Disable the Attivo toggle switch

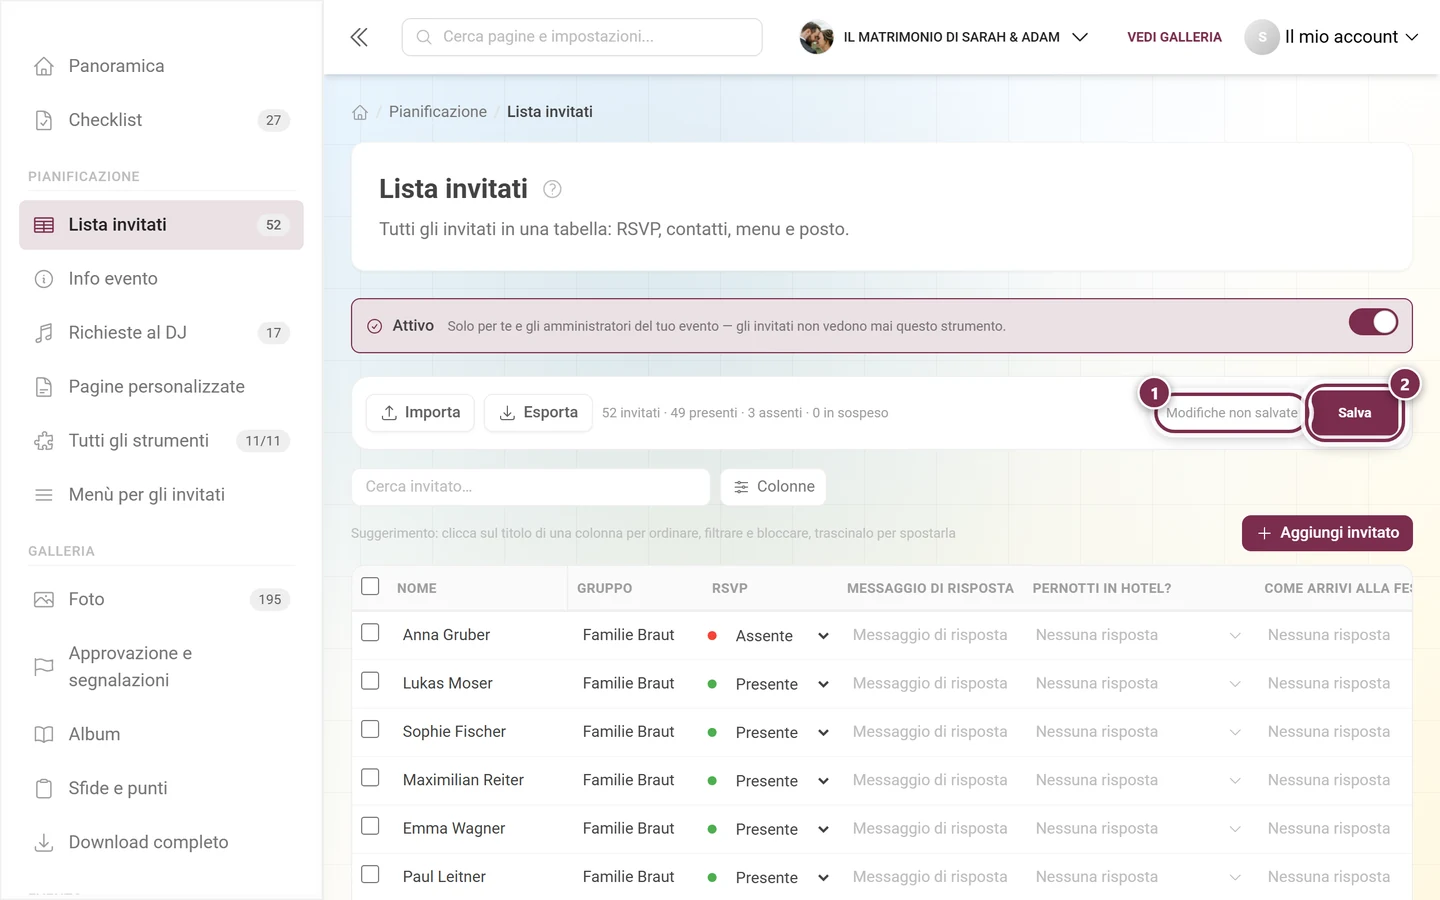click(x=1373, y=322)
